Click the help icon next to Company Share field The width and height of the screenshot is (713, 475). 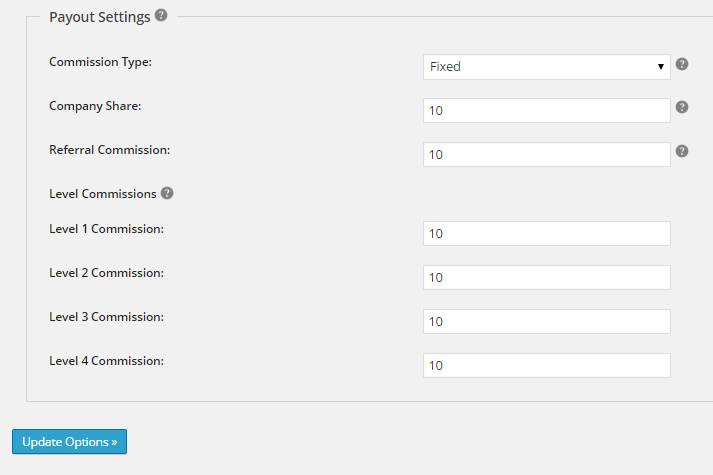point(682,107)
